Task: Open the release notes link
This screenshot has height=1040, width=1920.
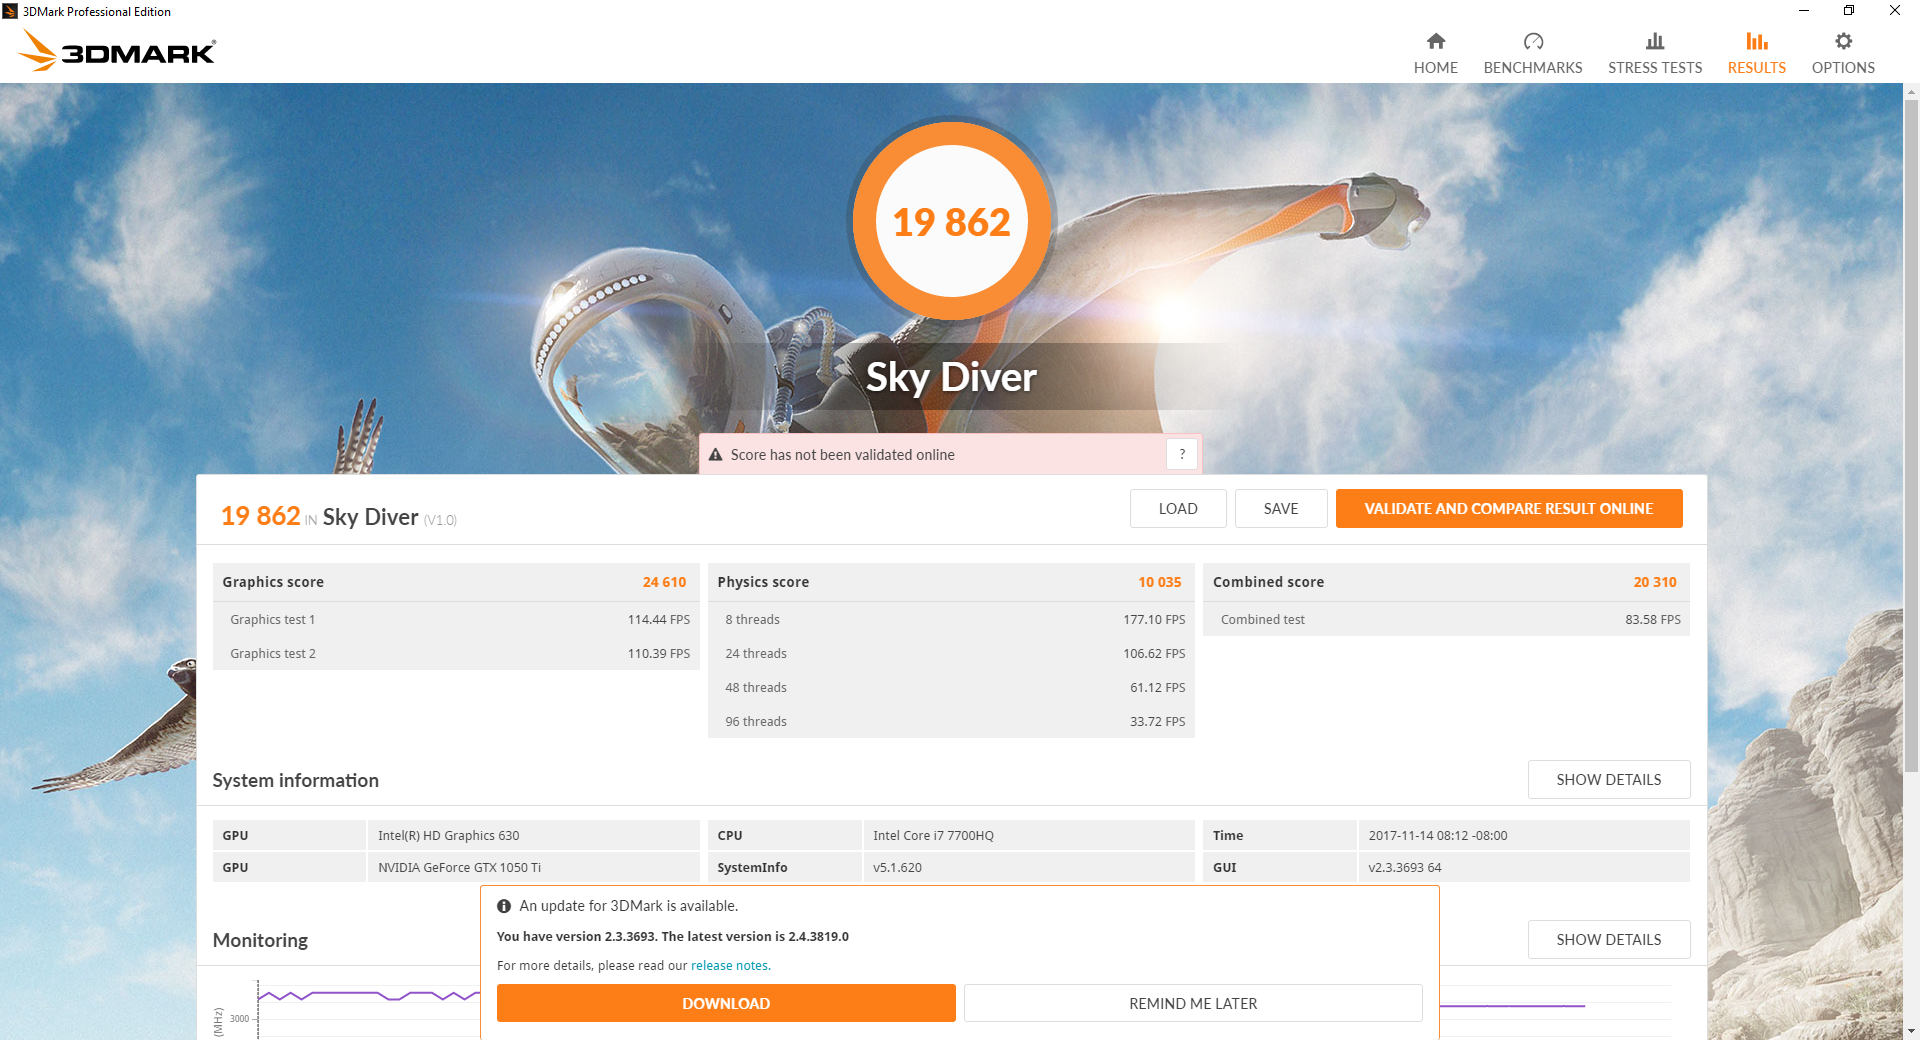Action: 729,966
